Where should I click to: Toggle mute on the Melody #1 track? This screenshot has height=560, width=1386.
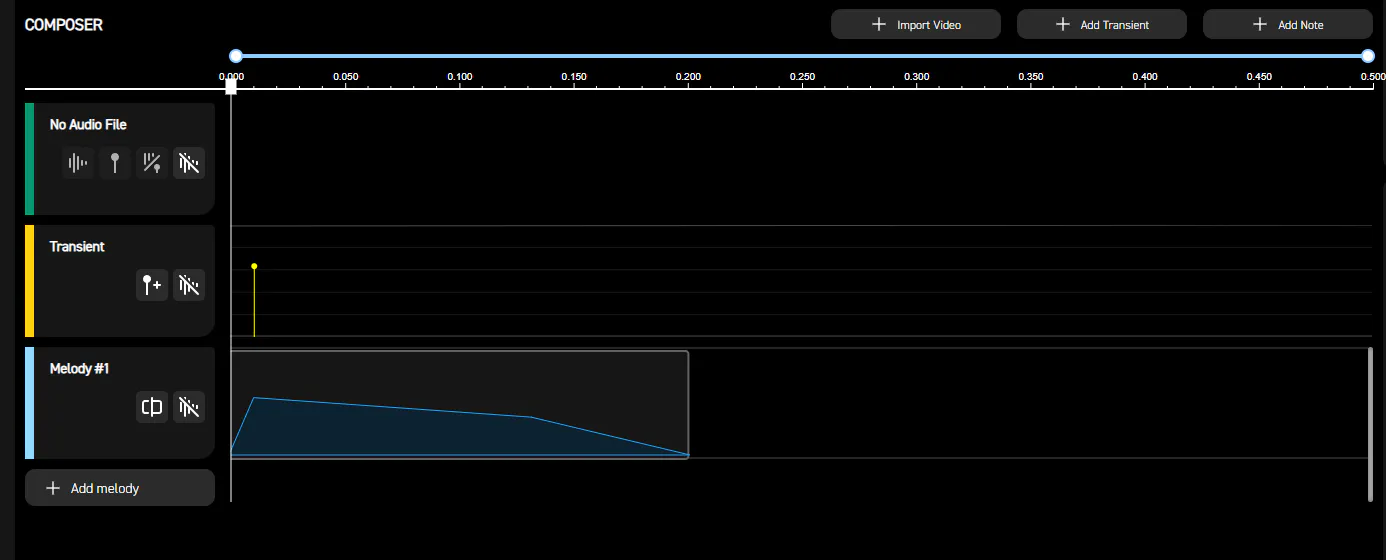click(189, 407)
